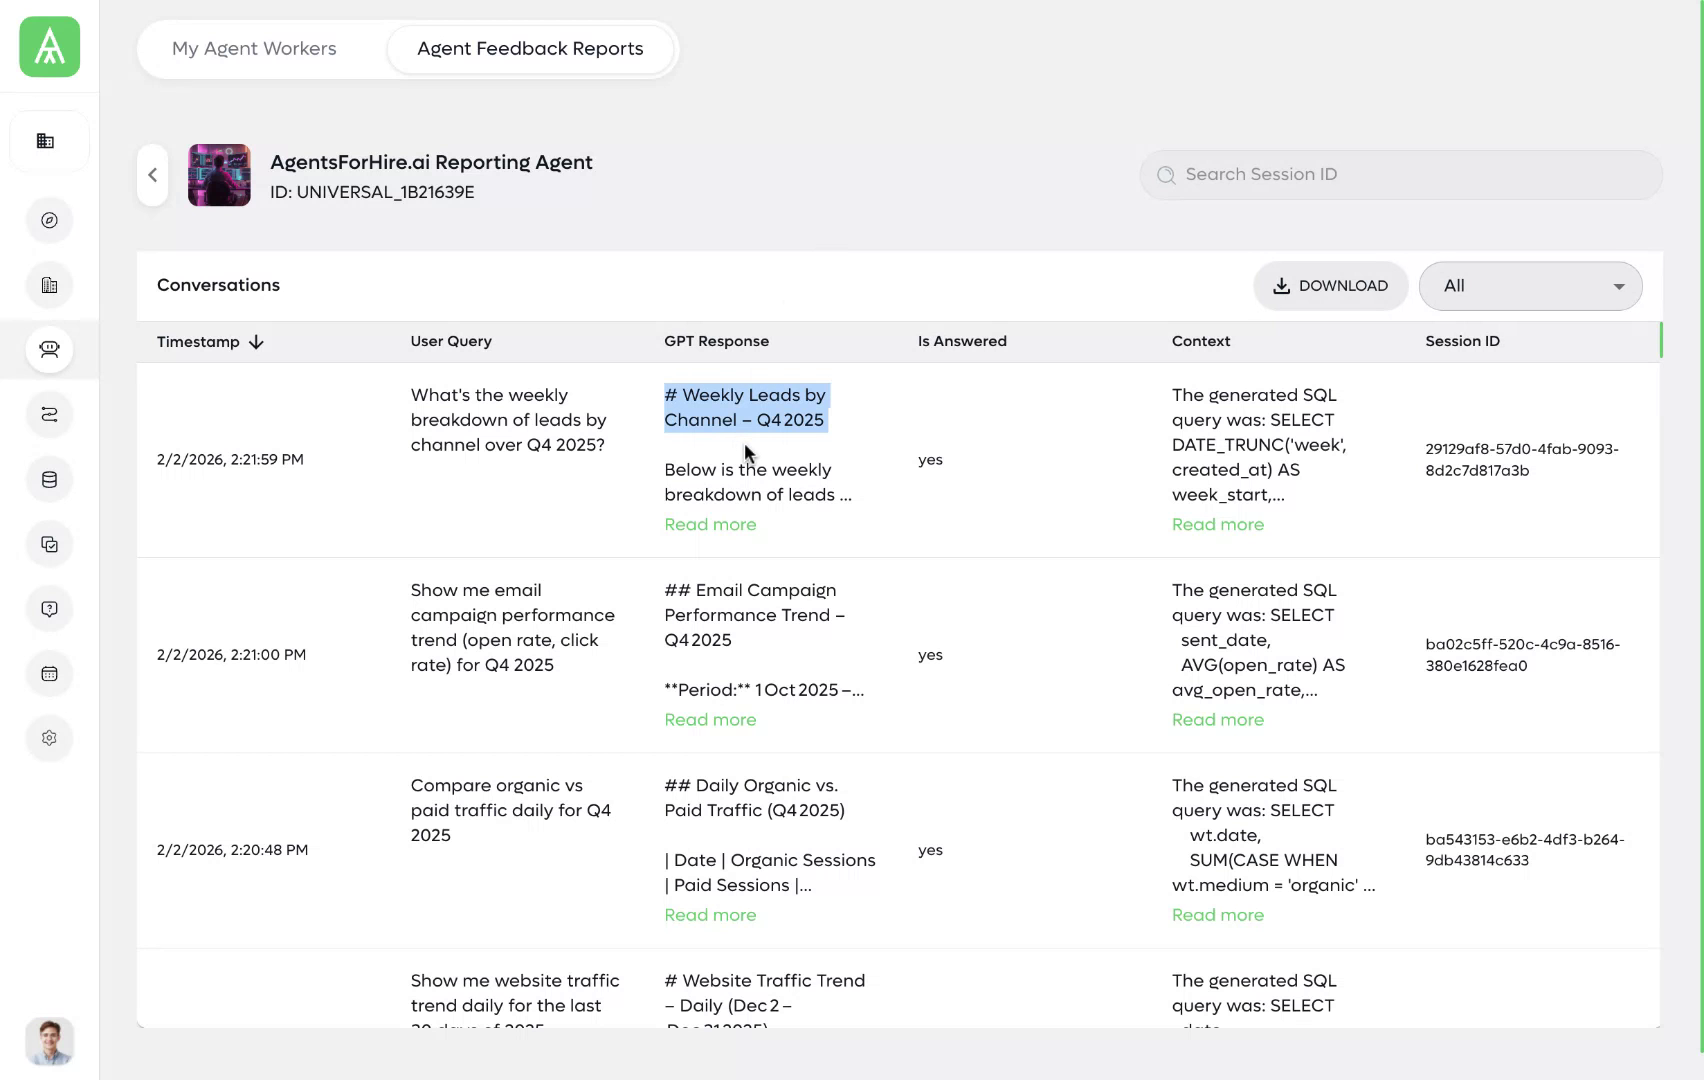Click the DOWNLOAD button
The width and height of the screenshot is (1704, 1080).
click(1330, 286)
